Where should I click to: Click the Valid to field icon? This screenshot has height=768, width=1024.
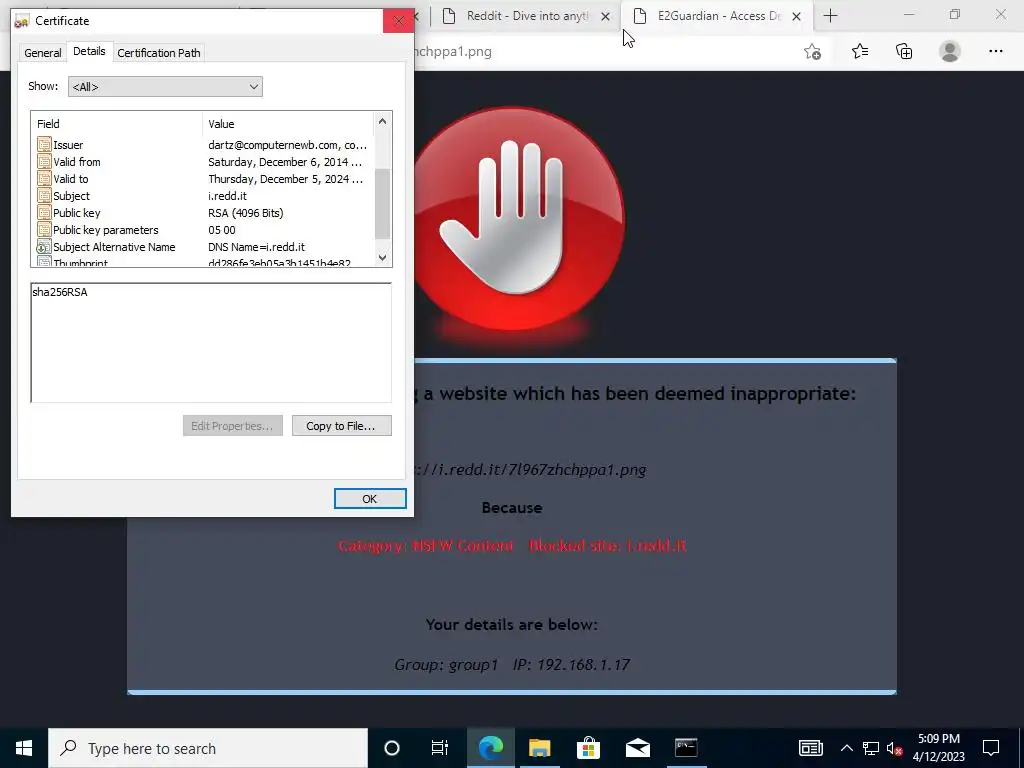[44, 179]
